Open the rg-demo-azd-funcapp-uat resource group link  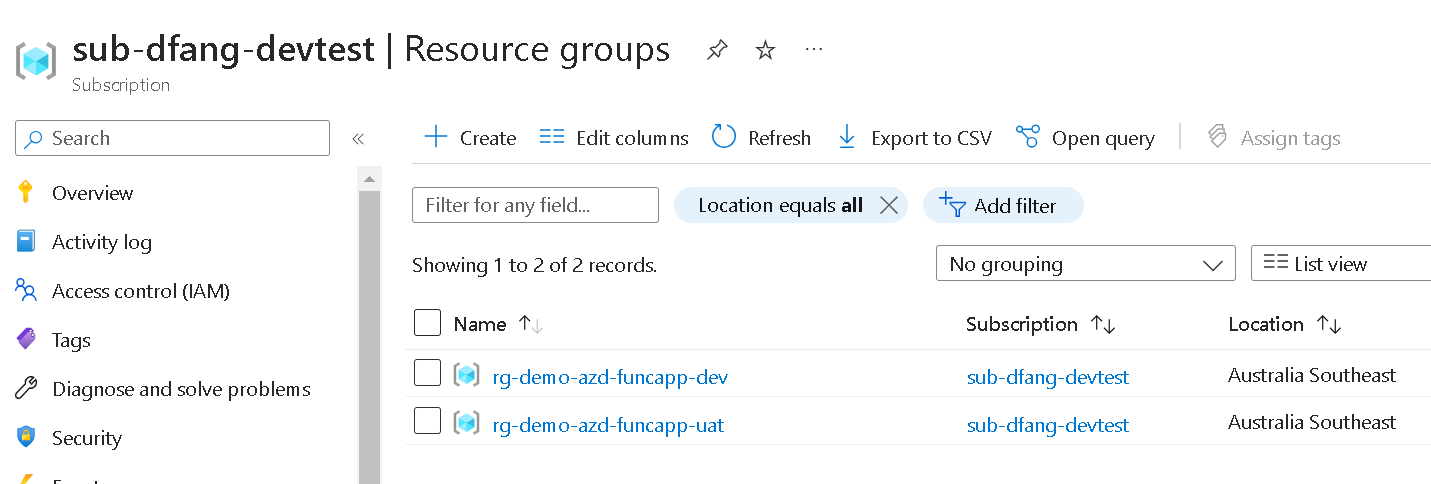(x=608, y=425)
